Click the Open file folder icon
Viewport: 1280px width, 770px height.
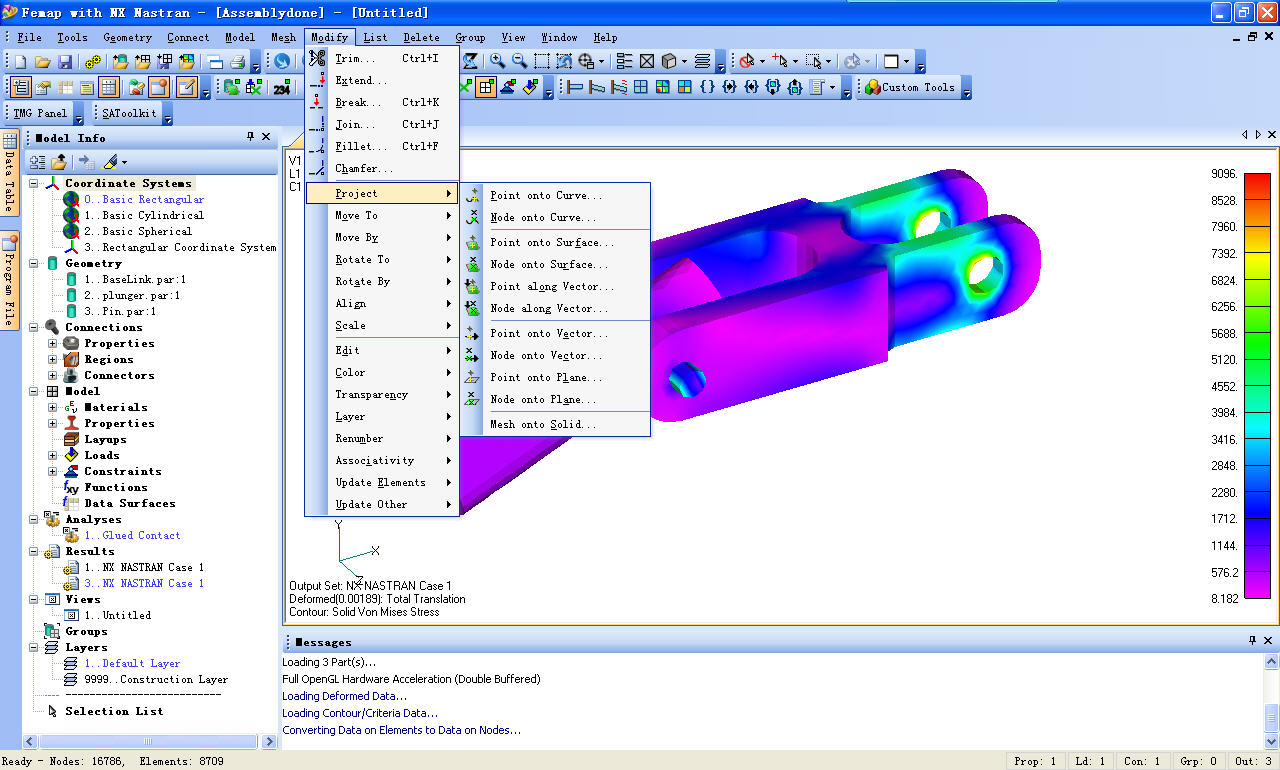pos(42,62)
